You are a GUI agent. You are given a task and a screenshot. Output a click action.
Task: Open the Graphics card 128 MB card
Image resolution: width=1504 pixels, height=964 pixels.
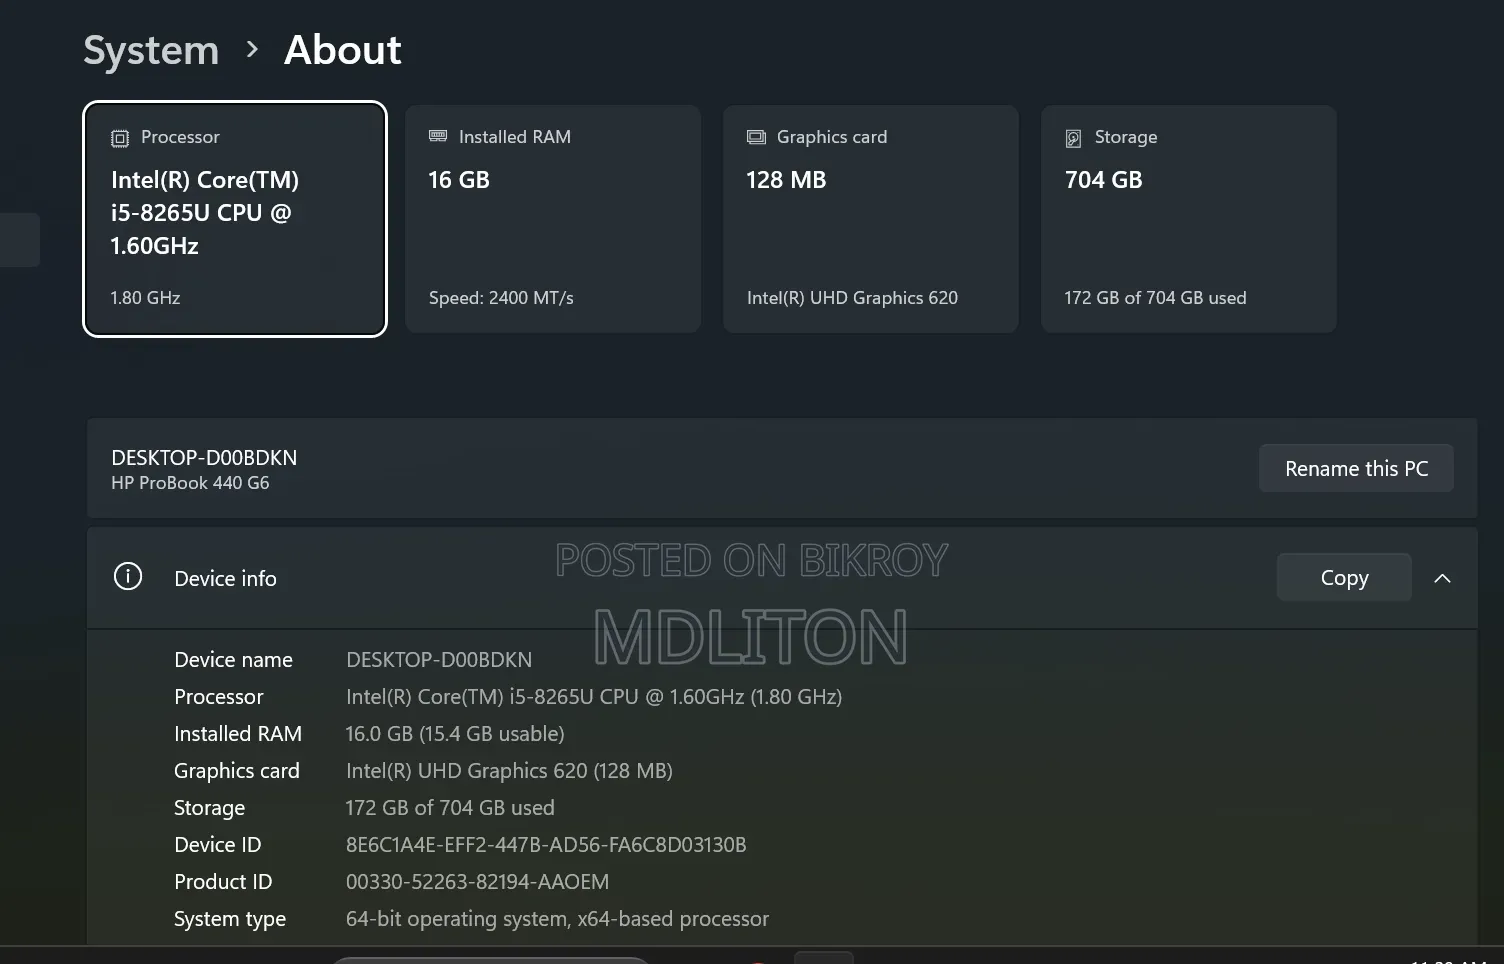click(x=871, y=219)
